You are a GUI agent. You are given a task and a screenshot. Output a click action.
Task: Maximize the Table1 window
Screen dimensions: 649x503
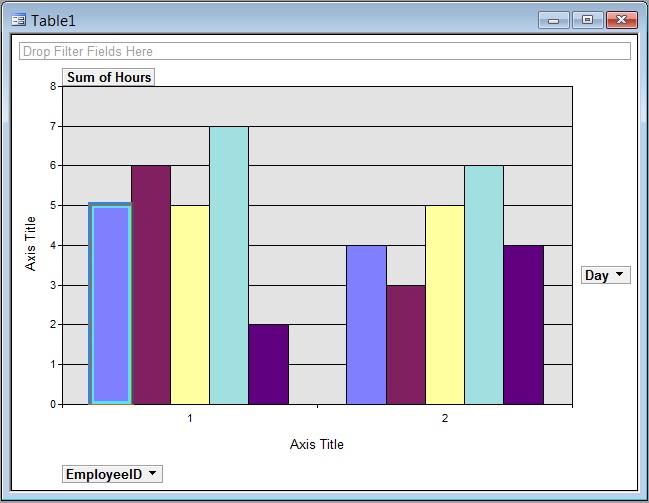click(x=587, y=20)
